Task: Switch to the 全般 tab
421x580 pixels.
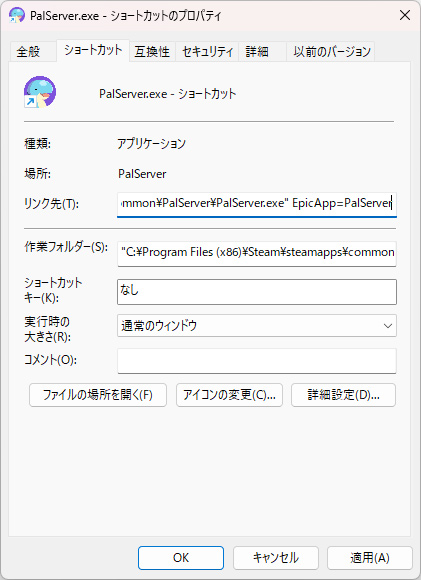Action: point(28,51)
